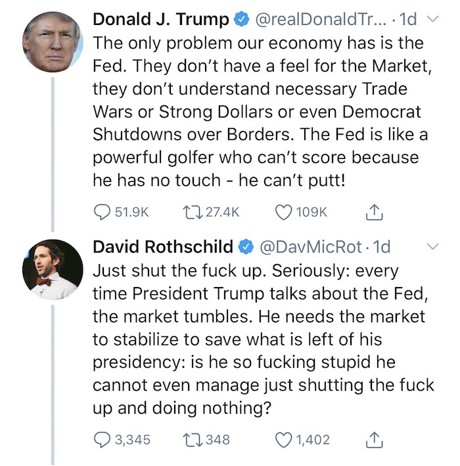This screenshot has height=466, width=460.
Task: Open dropdown chevron on Trump's tweet
Action: coord(432,19)
